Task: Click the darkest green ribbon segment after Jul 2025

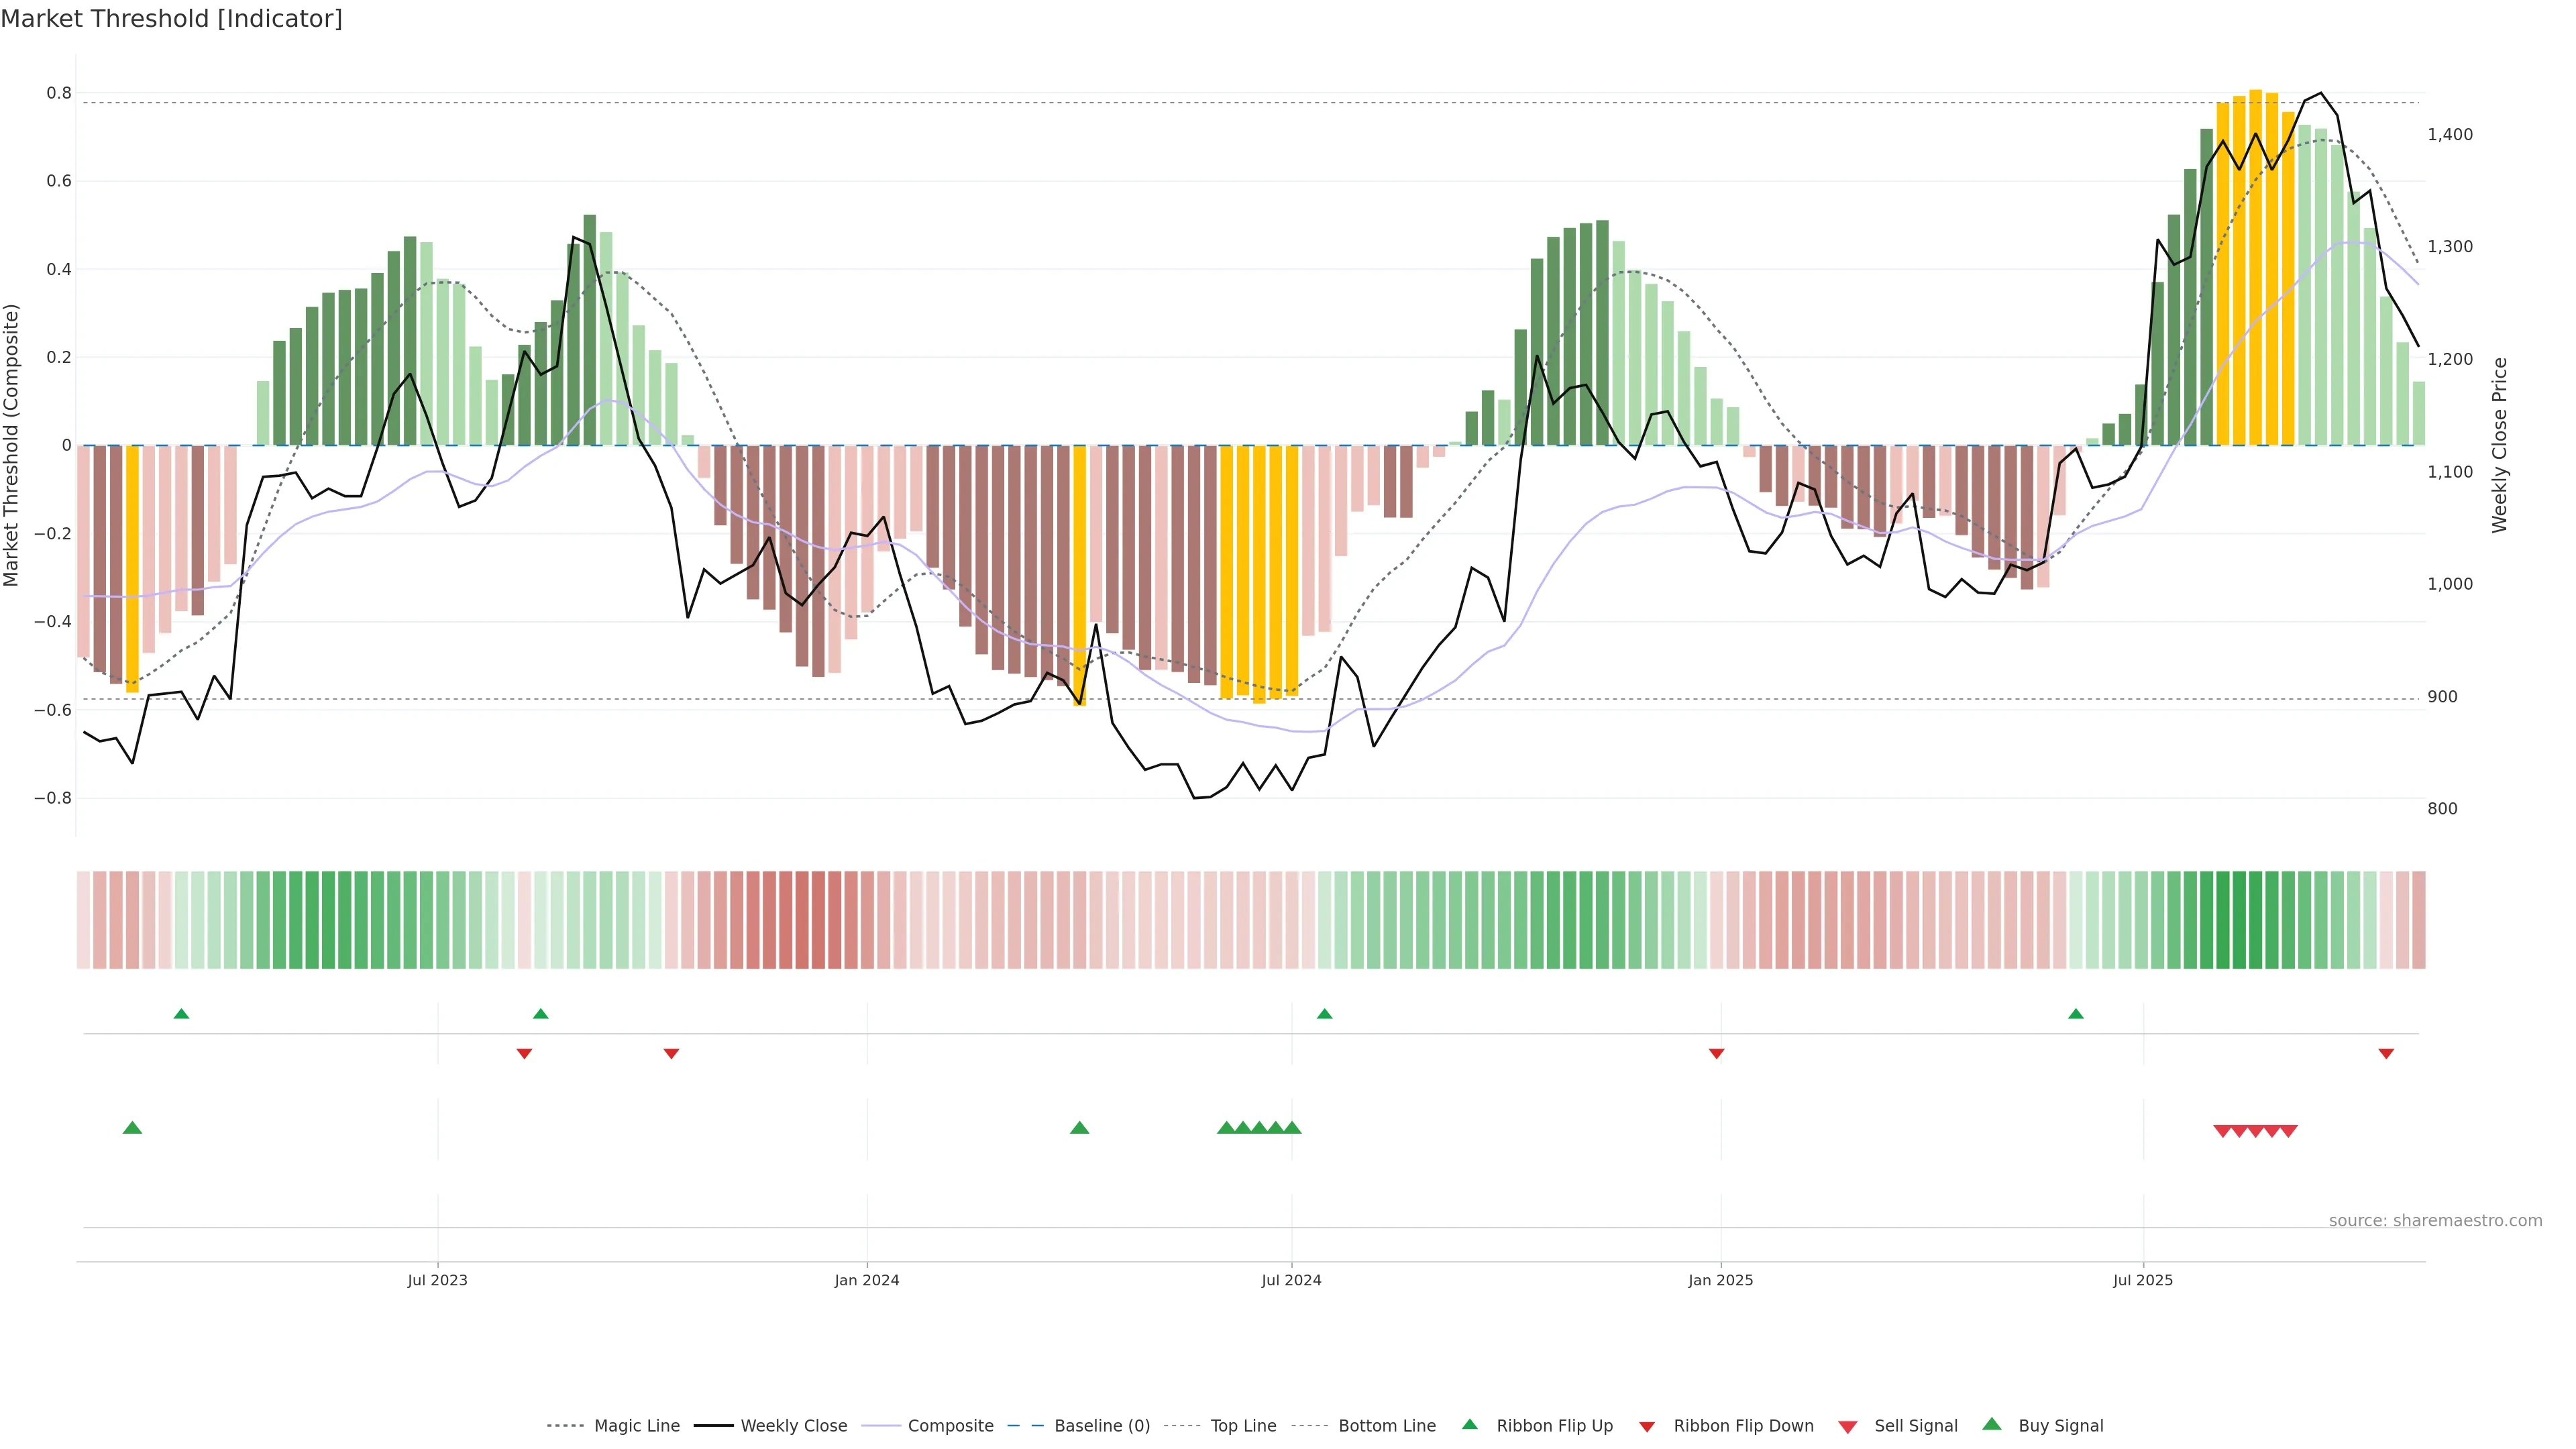Action: pyautogui.click(x=2240, y=920)
